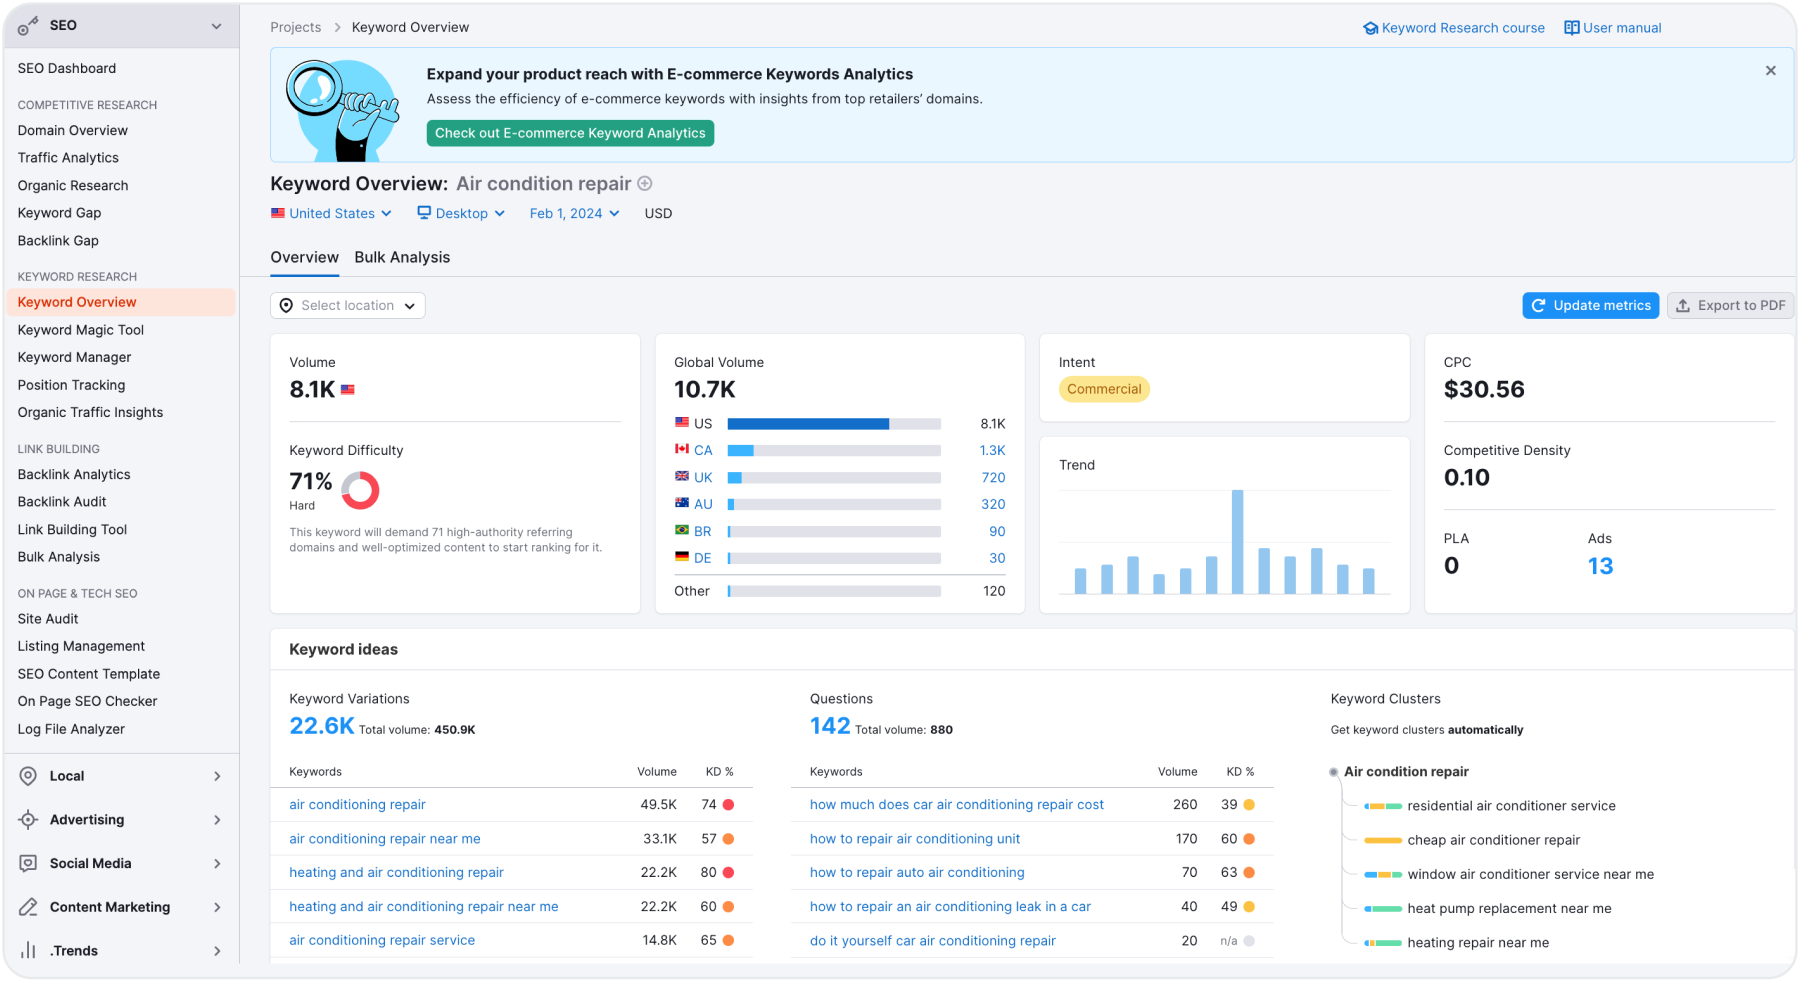
Task: Click the plus icon beside Air condition repair
Action: (x=645, y=183)
